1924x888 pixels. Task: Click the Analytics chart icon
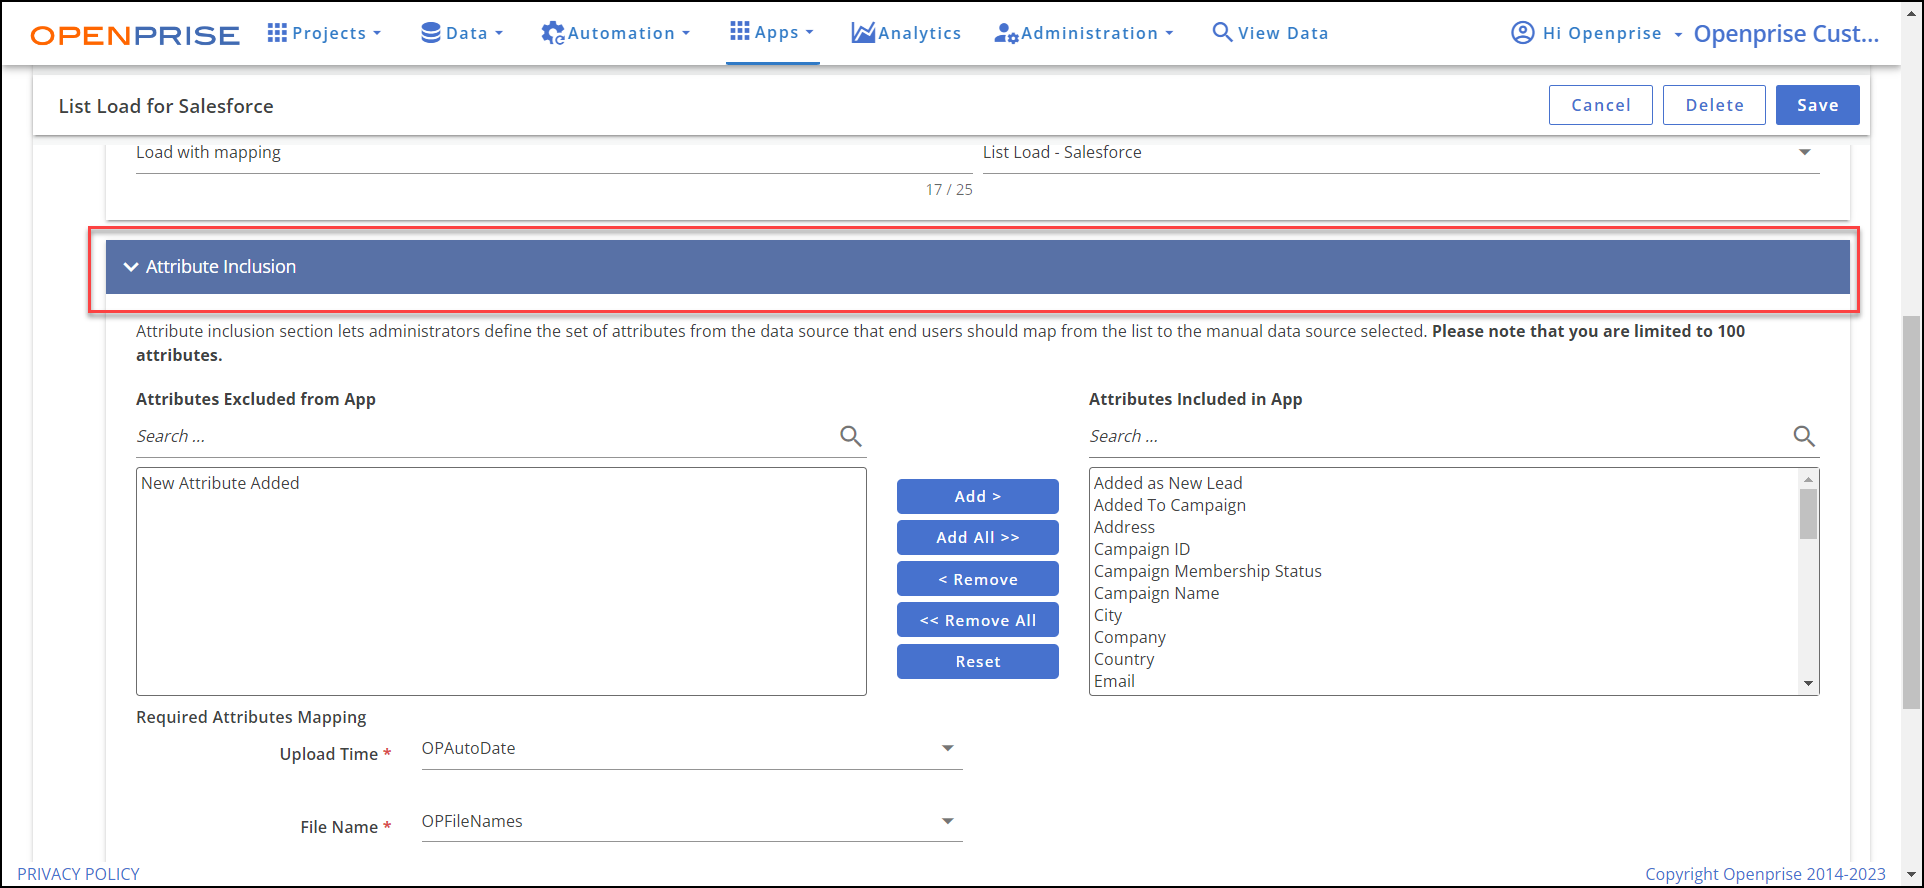click(863, 33)
